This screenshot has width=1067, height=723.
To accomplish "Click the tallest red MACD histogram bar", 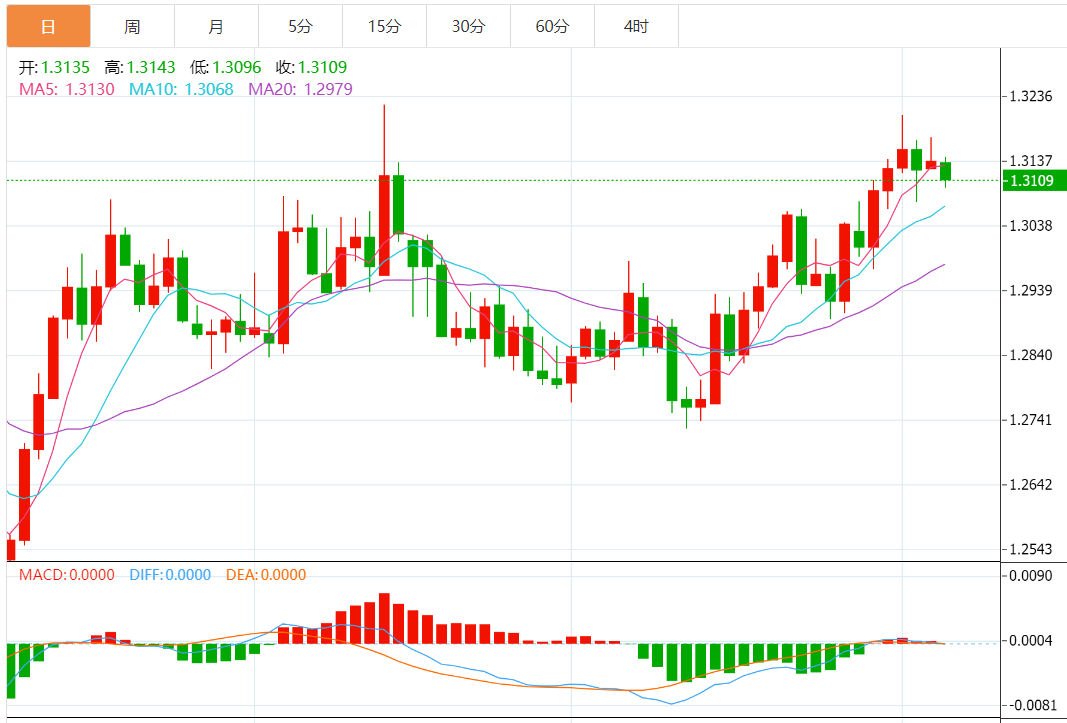I will (384, 618).
